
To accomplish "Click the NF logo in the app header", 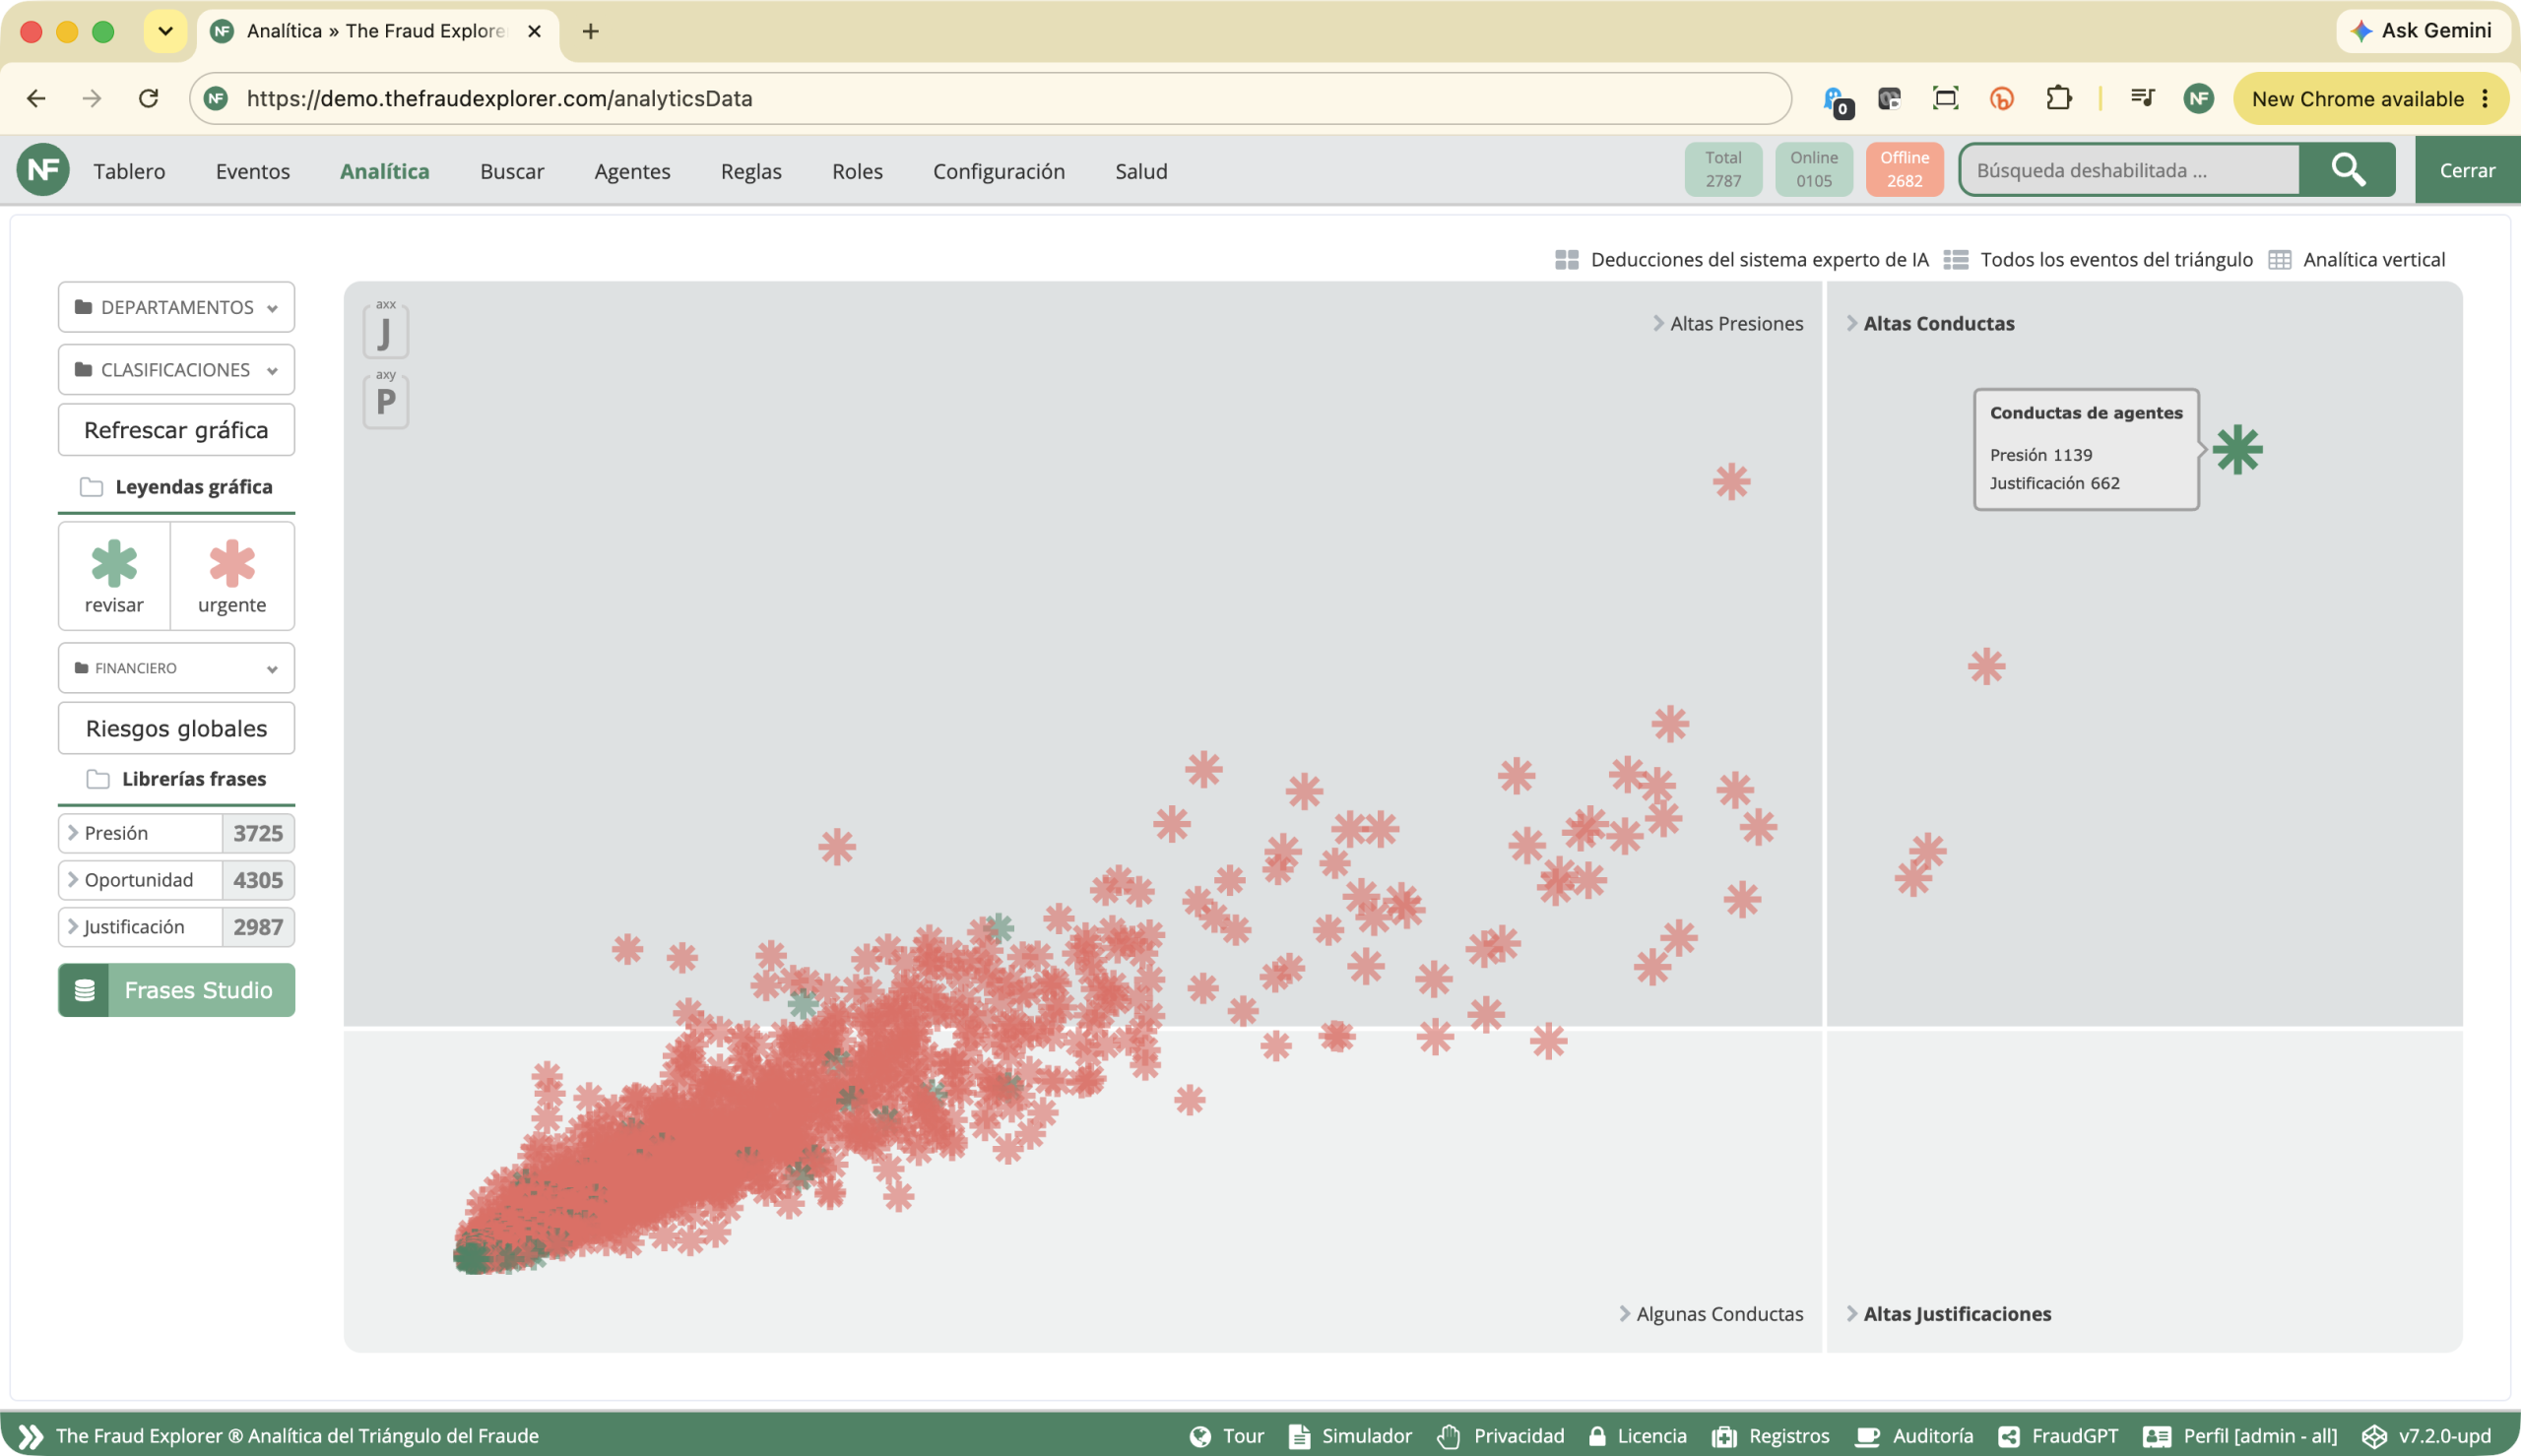I will pos(43,170).
